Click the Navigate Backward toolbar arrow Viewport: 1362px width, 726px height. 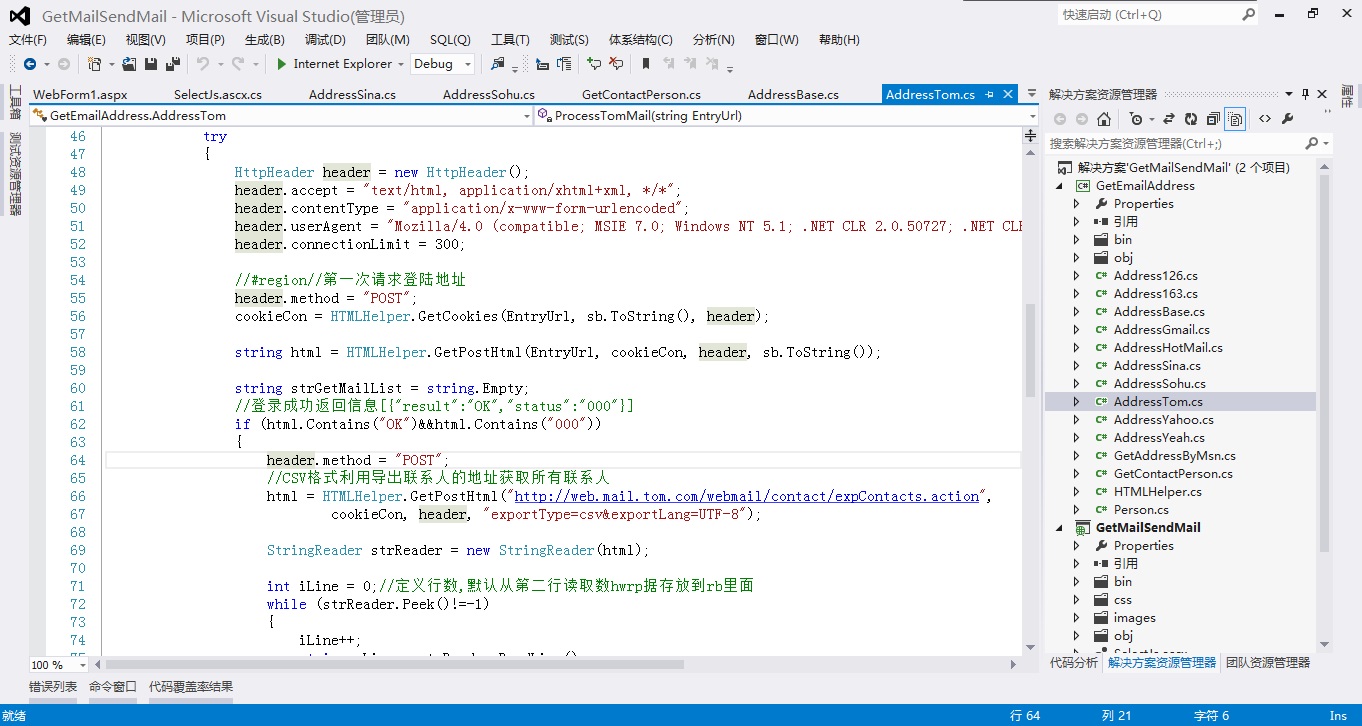pyautogui.click(x=30, y=64)
